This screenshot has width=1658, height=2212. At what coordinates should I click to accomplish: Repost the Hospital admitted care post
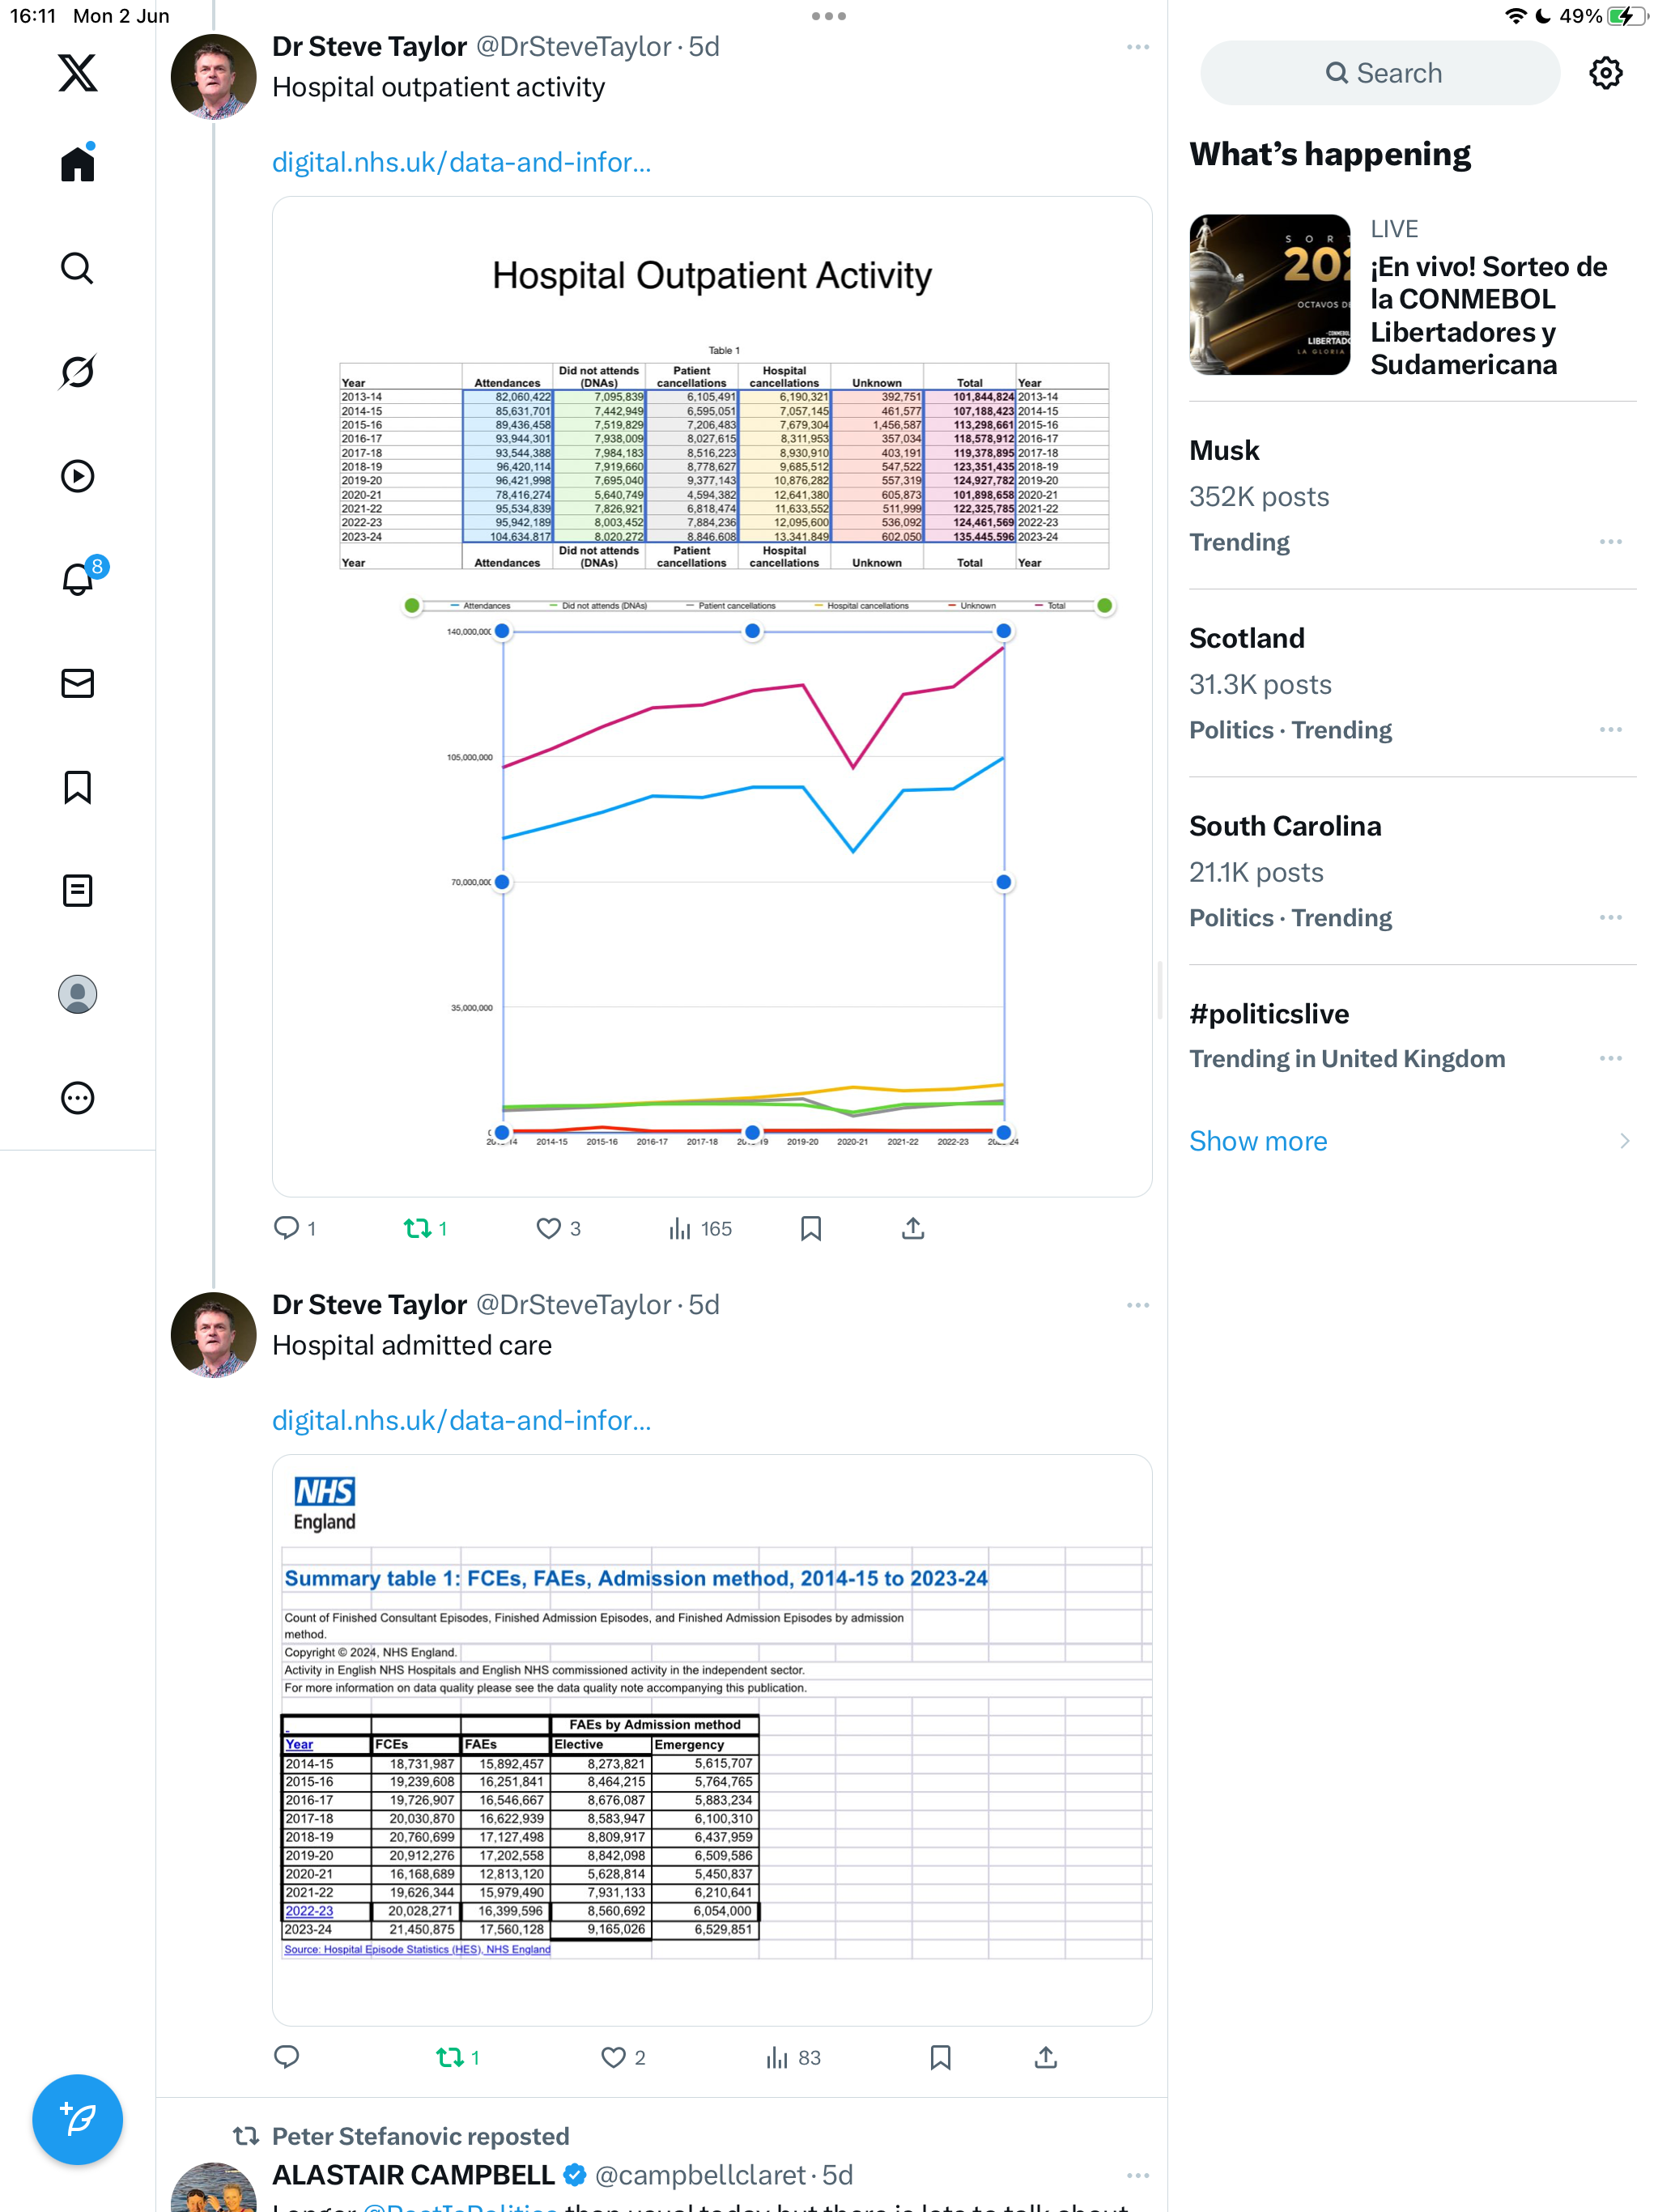pos(458,2057)
